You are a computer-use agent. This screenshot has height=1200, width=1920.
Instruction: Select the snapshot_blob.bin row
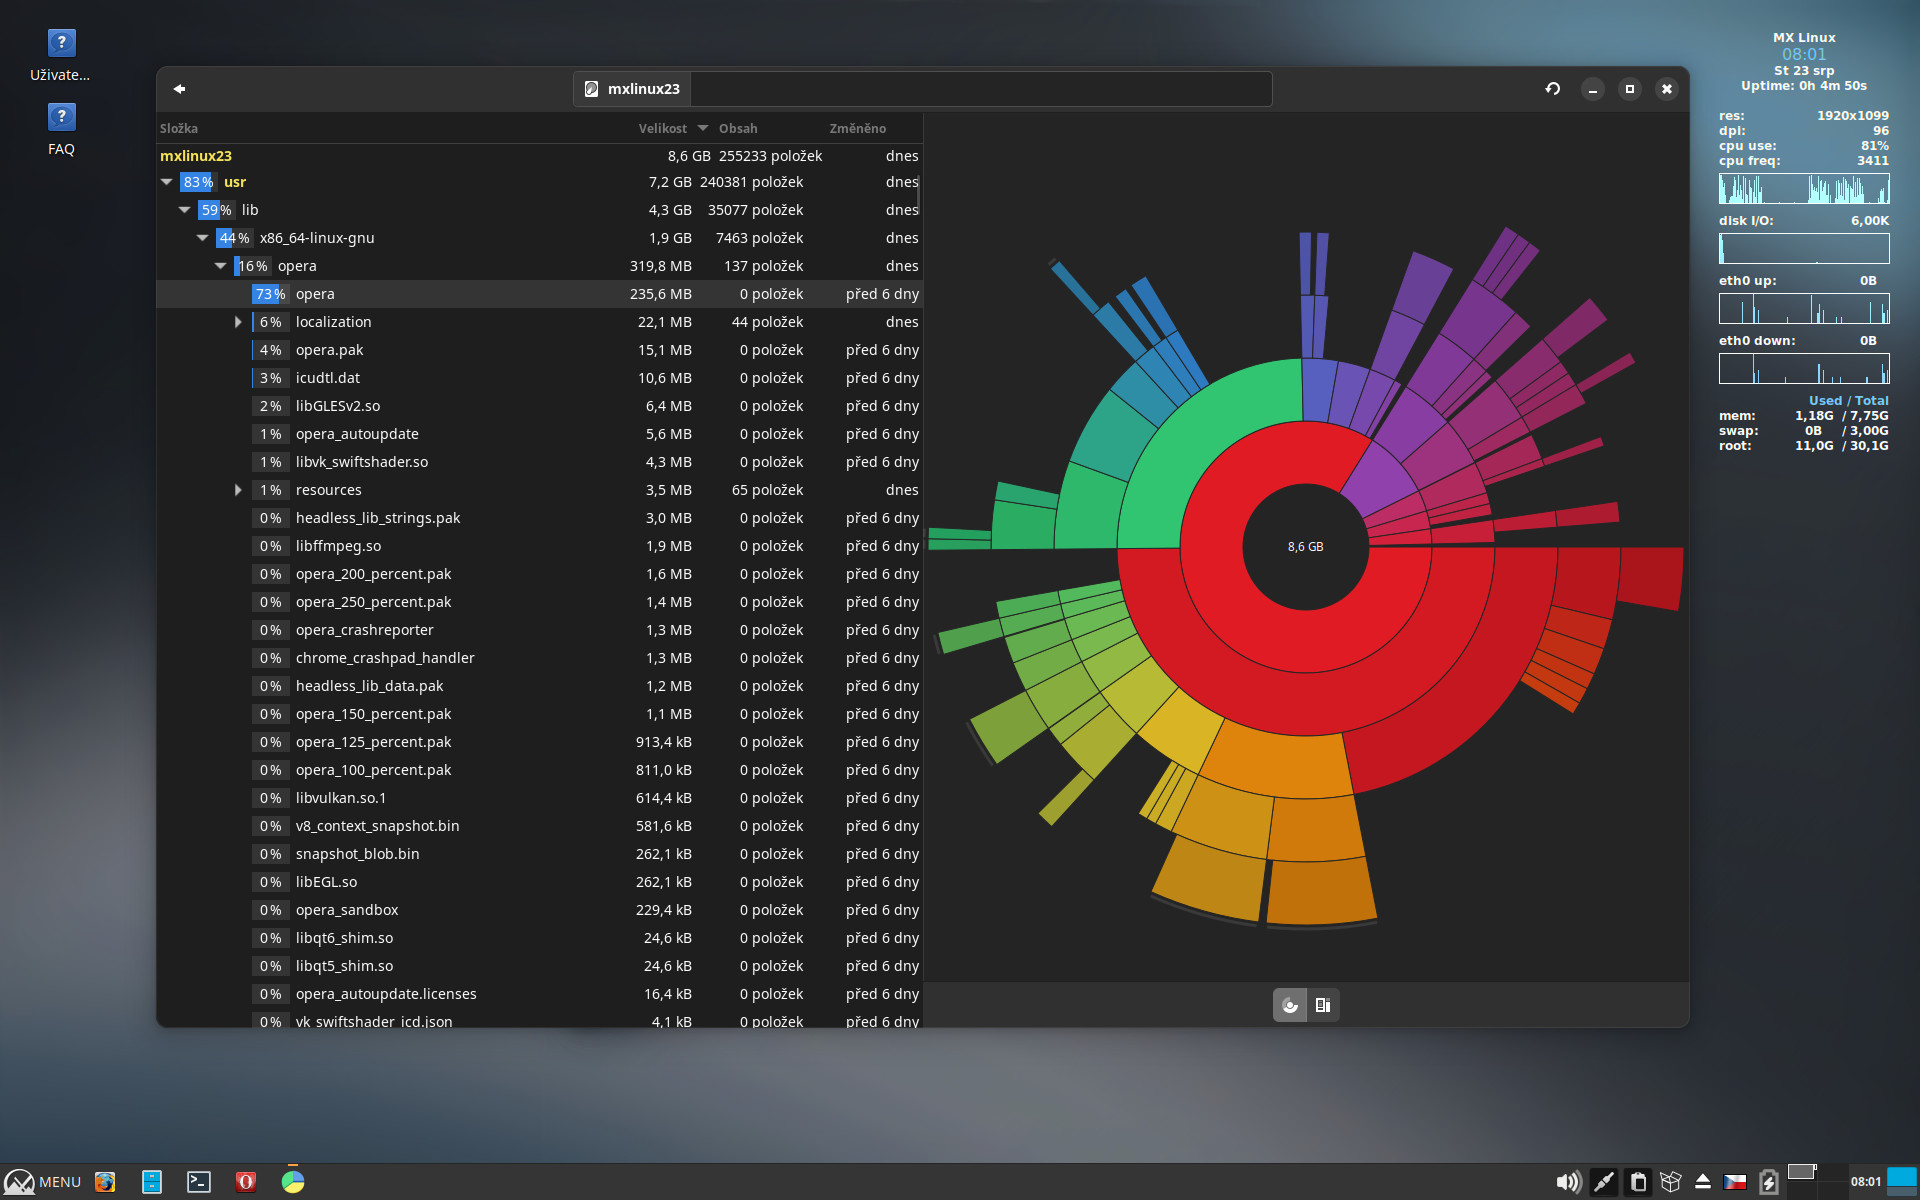tap(539, 854)
